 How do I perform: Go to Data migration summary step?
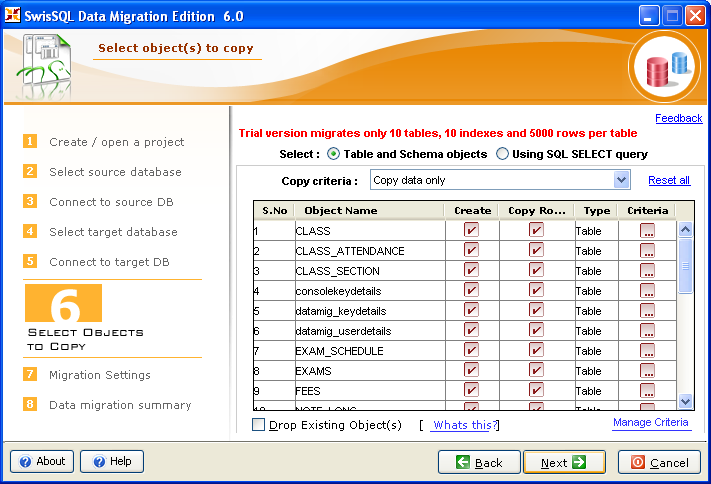pos(120,405)
